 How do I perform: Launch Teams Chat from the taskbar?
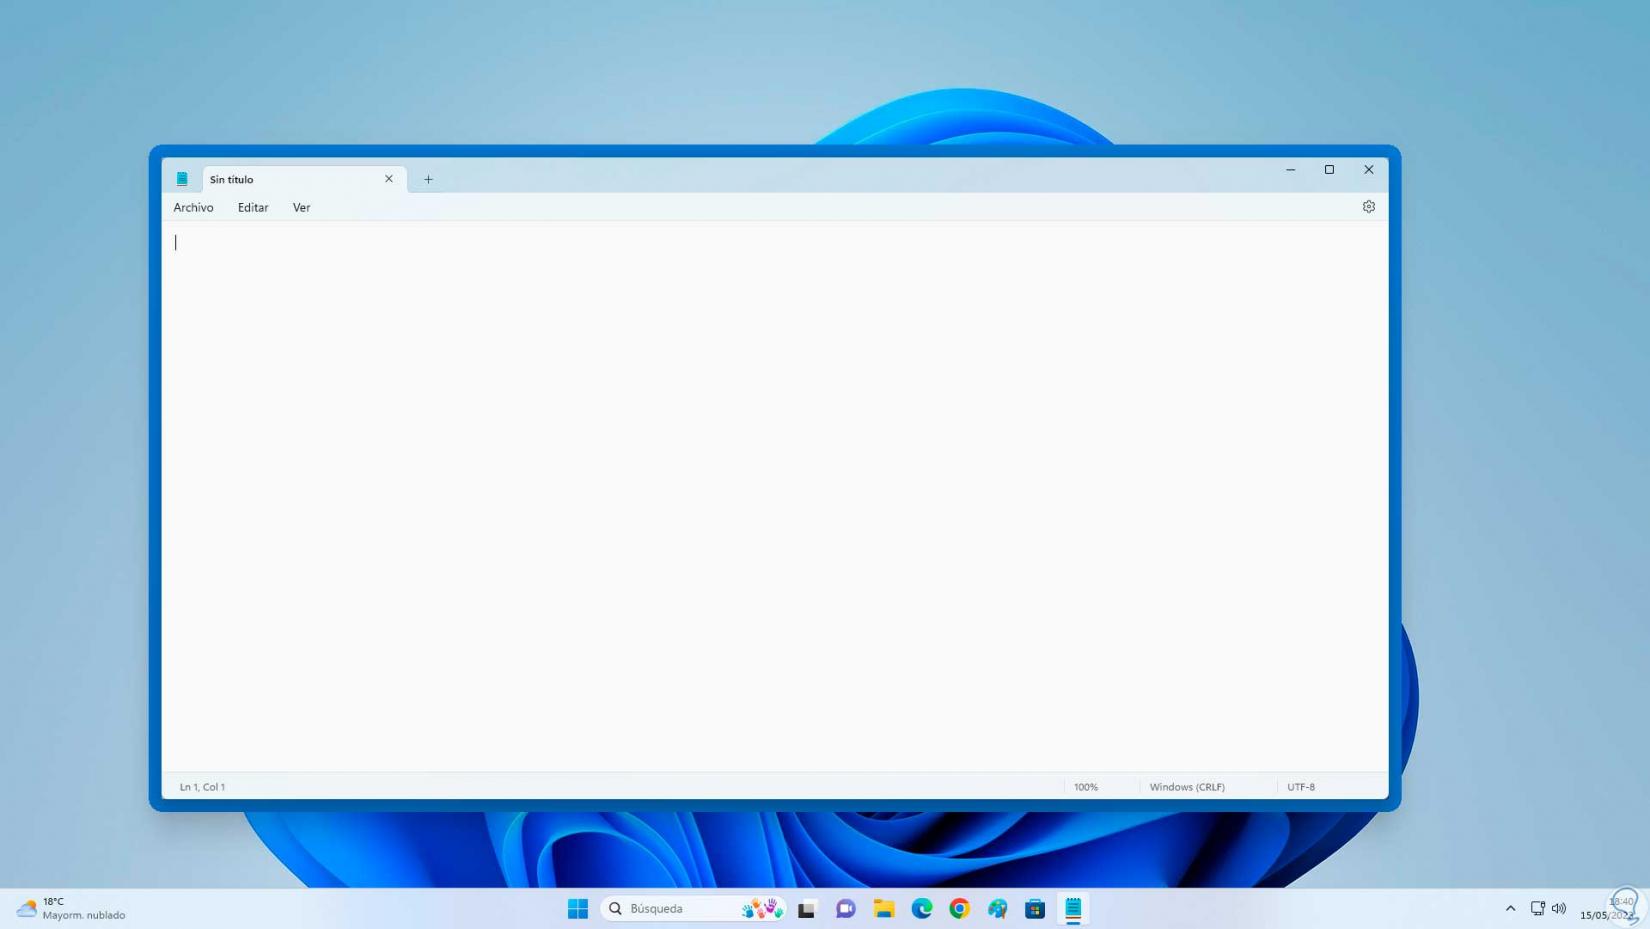(846, 909)
